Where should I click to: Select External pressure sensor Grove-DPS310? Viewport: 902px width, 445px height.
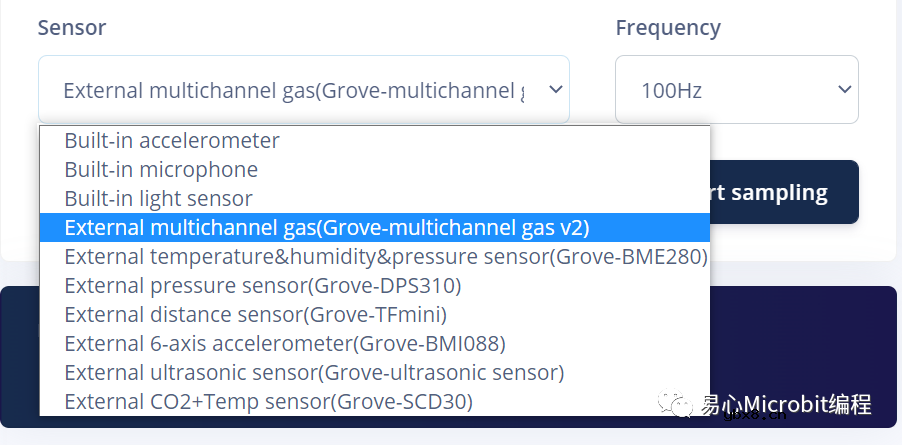coord(263,286)
